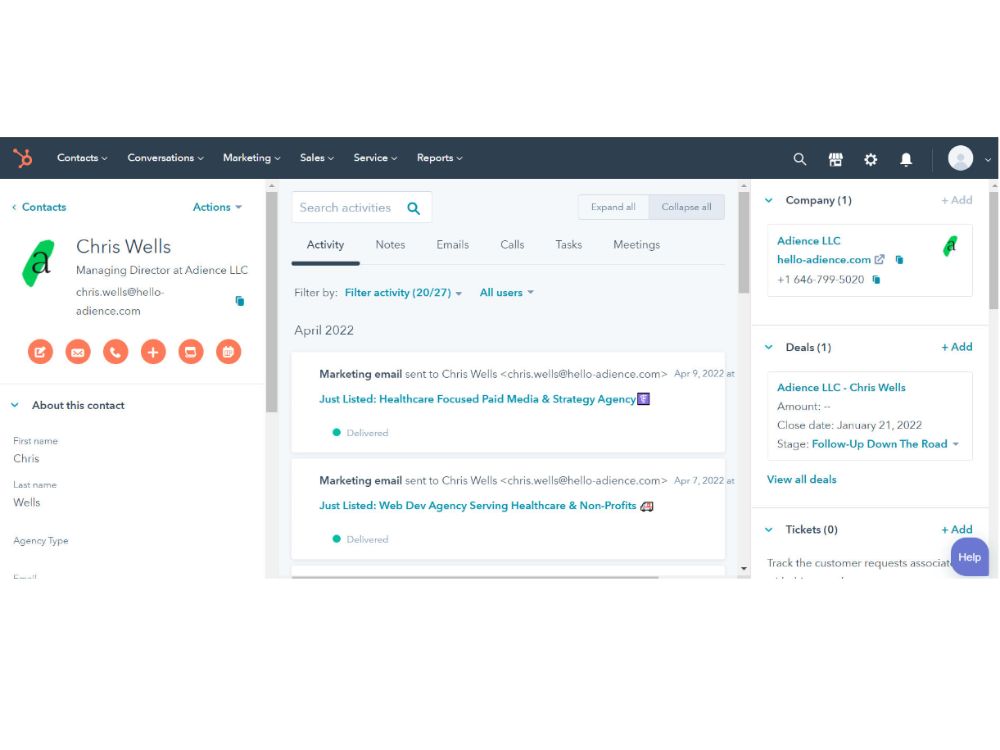Open the account menu caret by avatar

pyautogui.click(x=987, y=160)
